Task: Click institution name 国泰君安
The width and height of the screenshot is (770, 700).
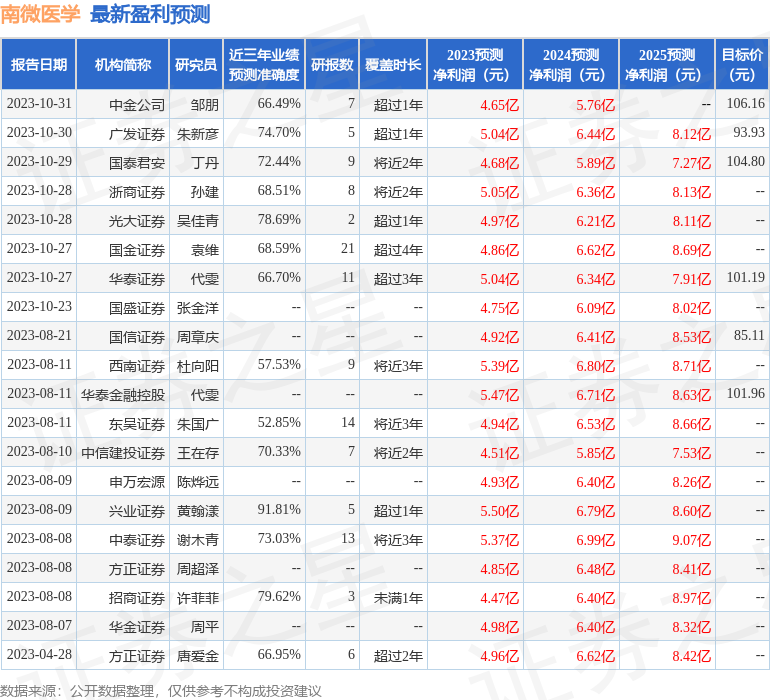Action: point(137,163)
